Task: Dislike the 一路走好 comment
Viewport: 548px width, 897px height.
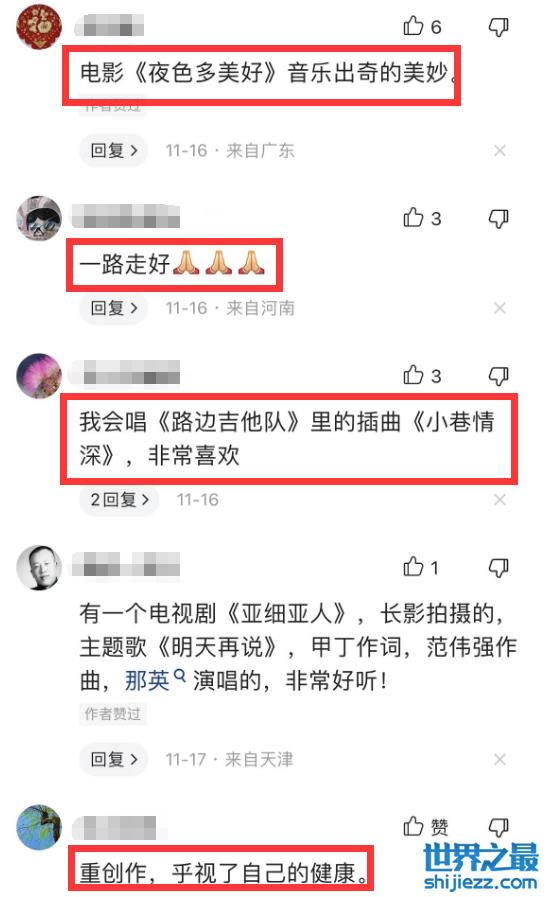Action: click(498, 218)
